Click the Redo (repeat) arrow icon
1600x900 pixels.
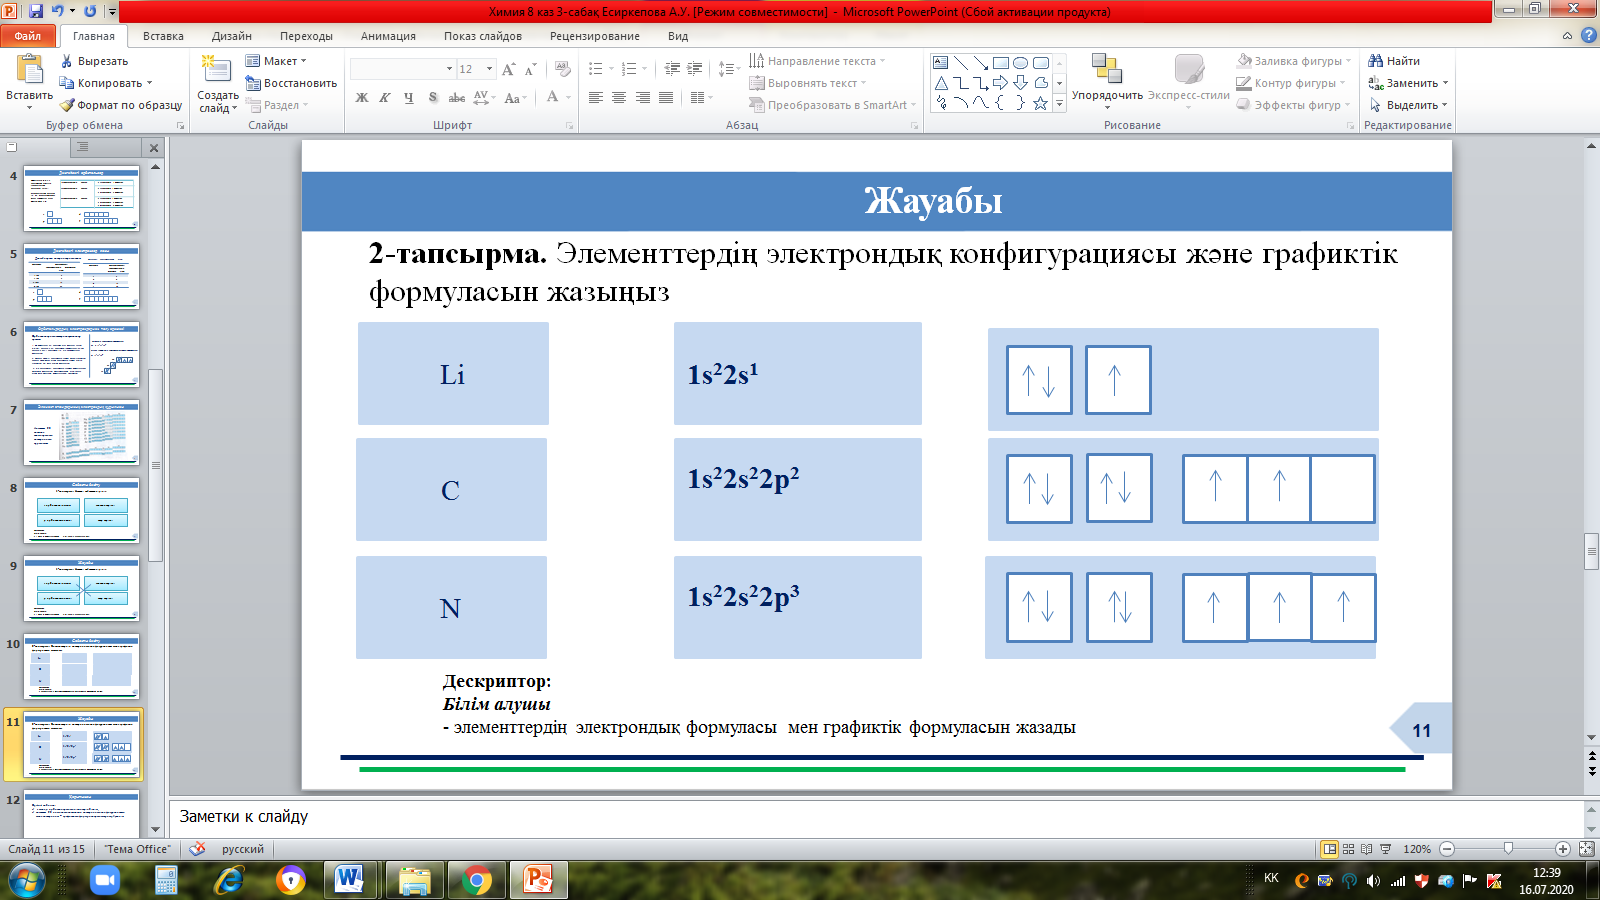coord(91,11)
